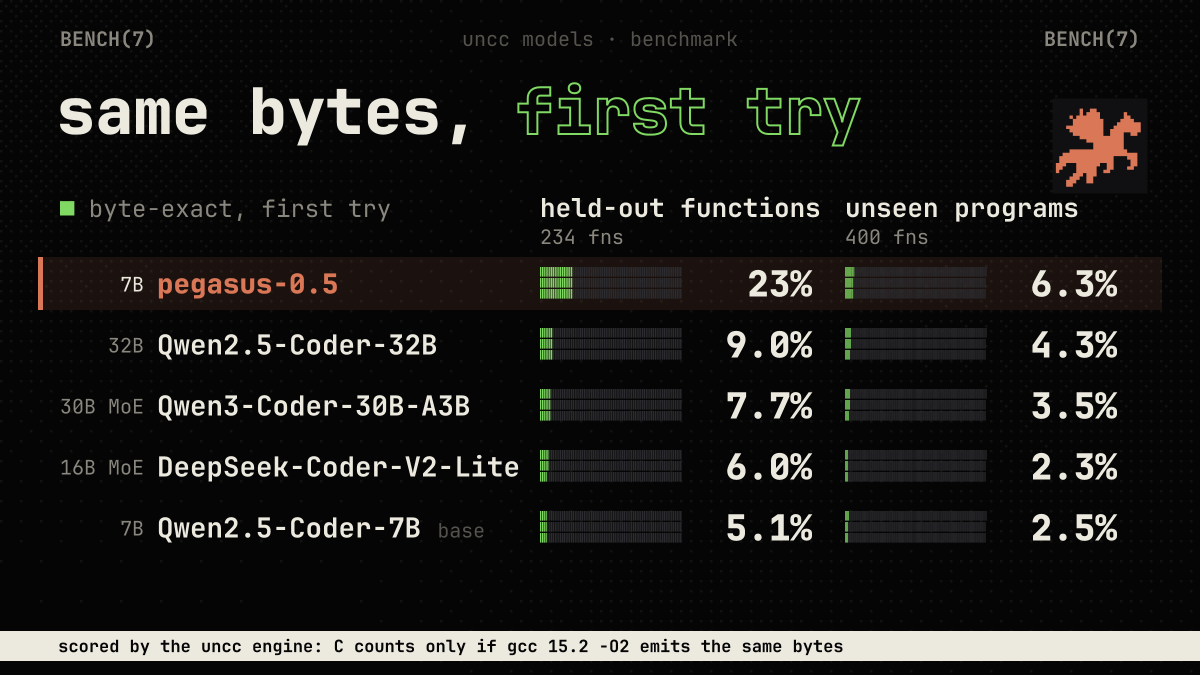This screenshot has width=1200, height=675.
Task: Click the pegasus-0.5 unseen programs bar
Action: (x=916, y=283)
